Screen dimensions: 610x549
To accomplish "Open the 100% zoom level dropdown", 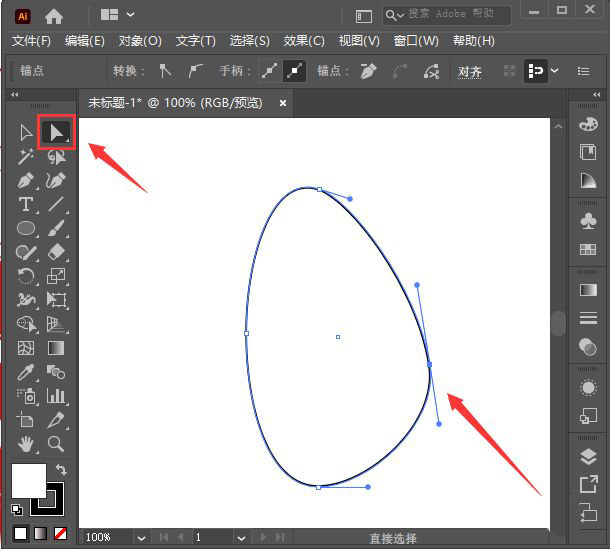I will (141, 538).
